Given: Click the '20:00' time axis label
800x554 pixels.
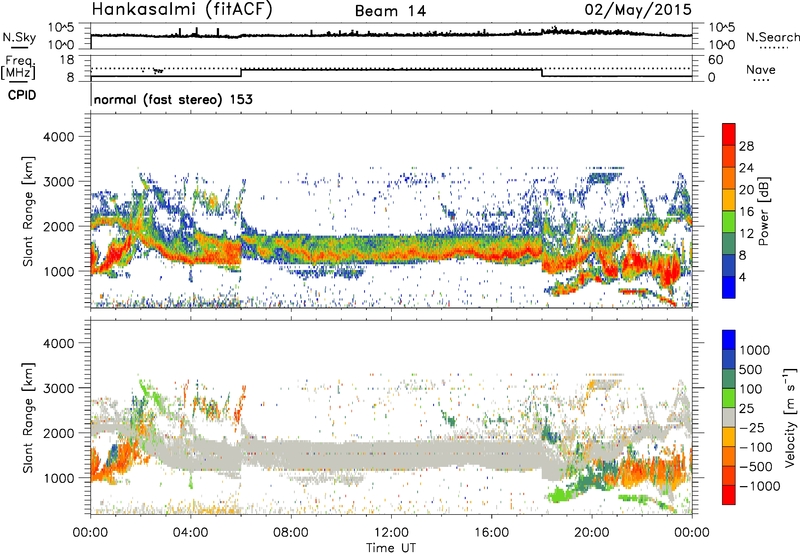Looking at the screenshot, I should tap(591, 533).
